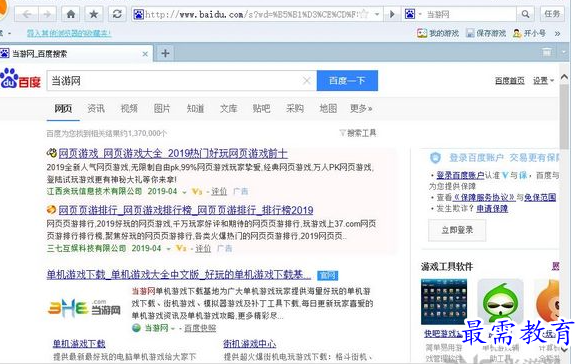Open the 任务 button
This screenshot has width=583, height=364.
(x=552, y=14)
